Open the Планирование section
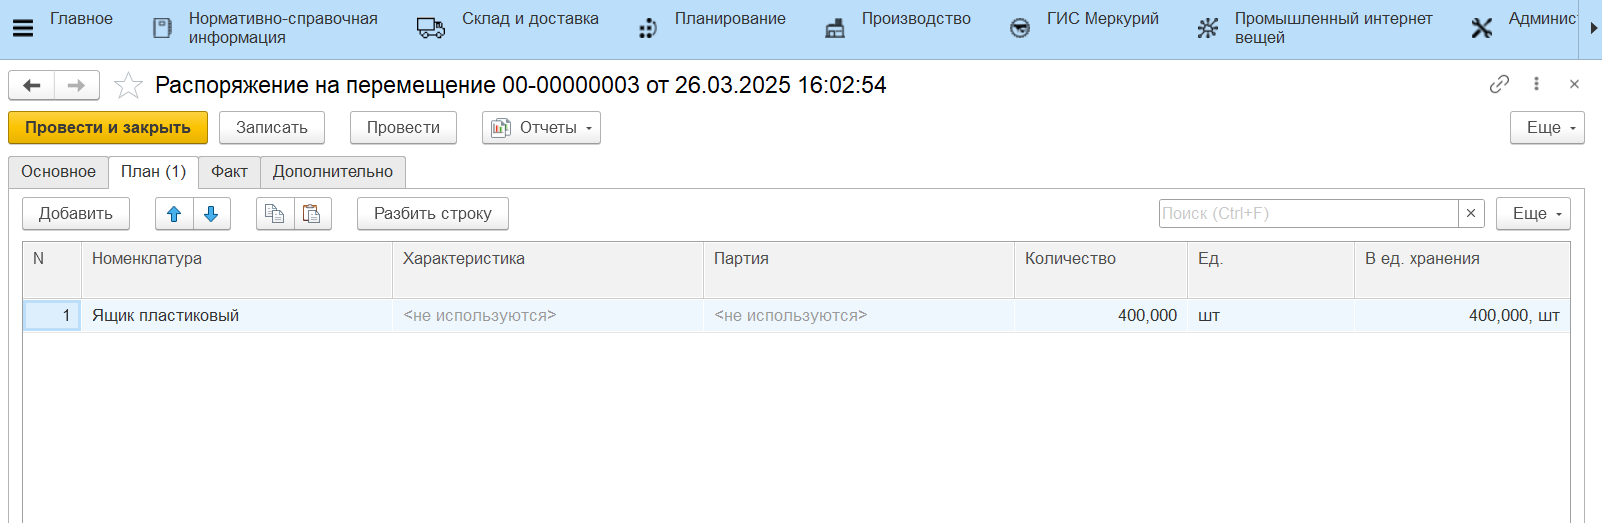The height and width of the screenshot is (523, 1602). click(x=730, y=19)
